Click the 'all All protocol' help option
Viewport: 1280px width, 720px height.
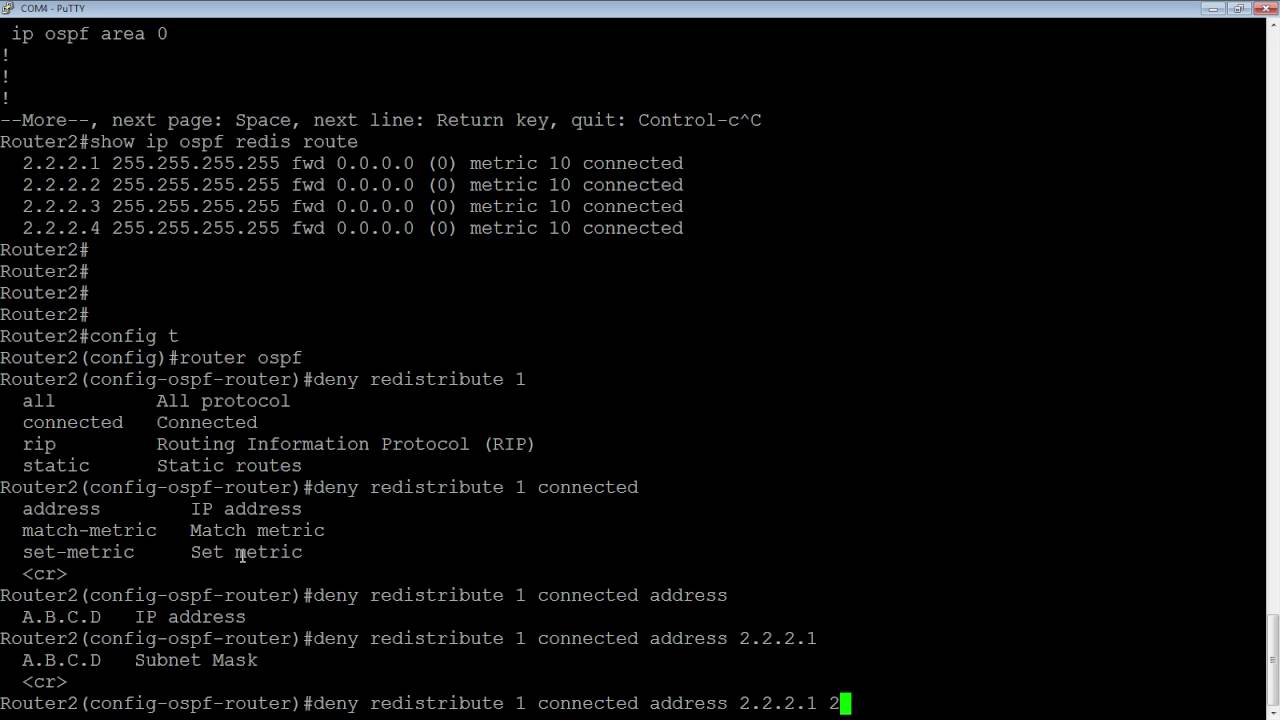point(156,401)
